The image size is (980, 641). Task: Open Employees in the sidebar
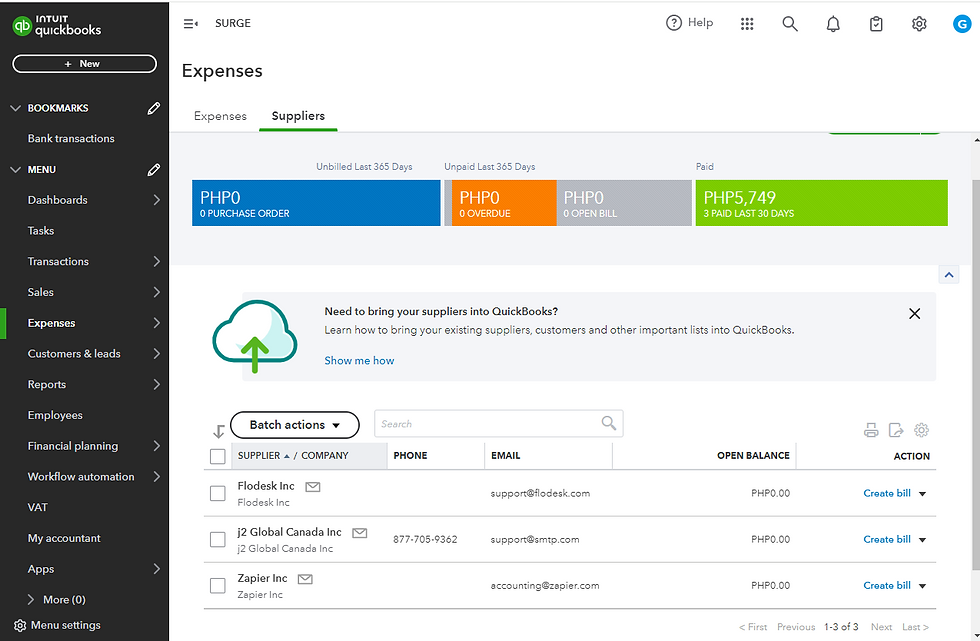coord(55,415)
